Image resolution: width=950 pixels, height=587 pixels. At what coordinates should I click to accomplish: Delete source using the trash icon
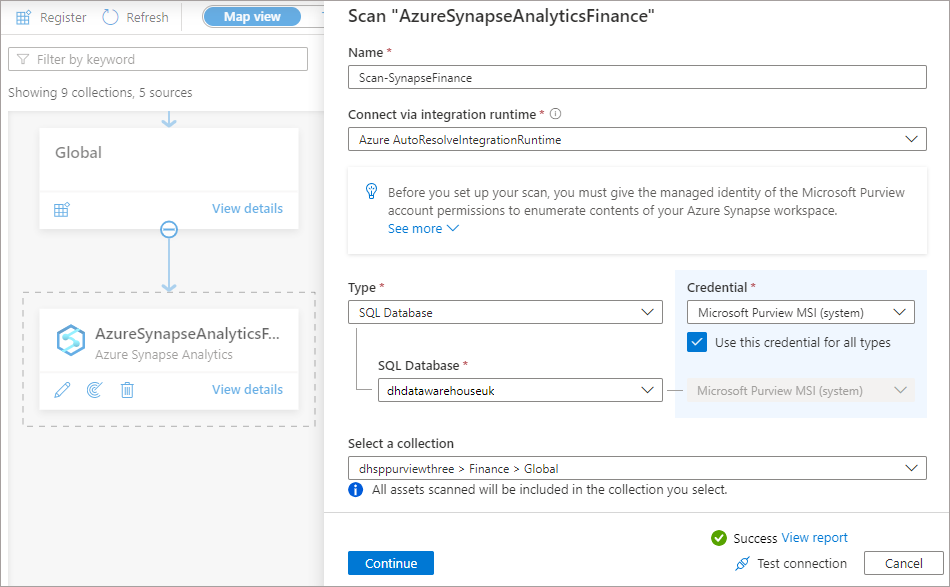(127, 390)
